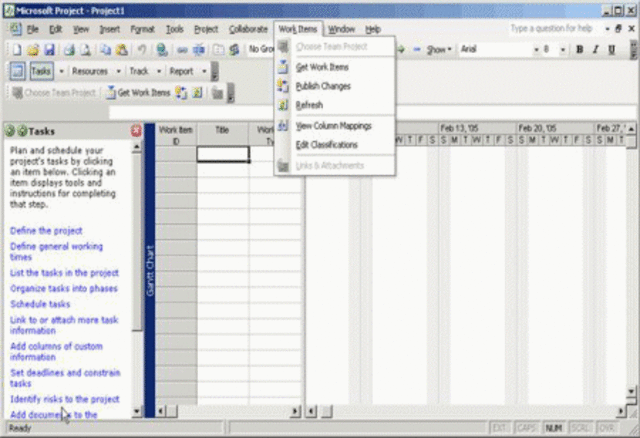Toggle italic formatting

596,49
